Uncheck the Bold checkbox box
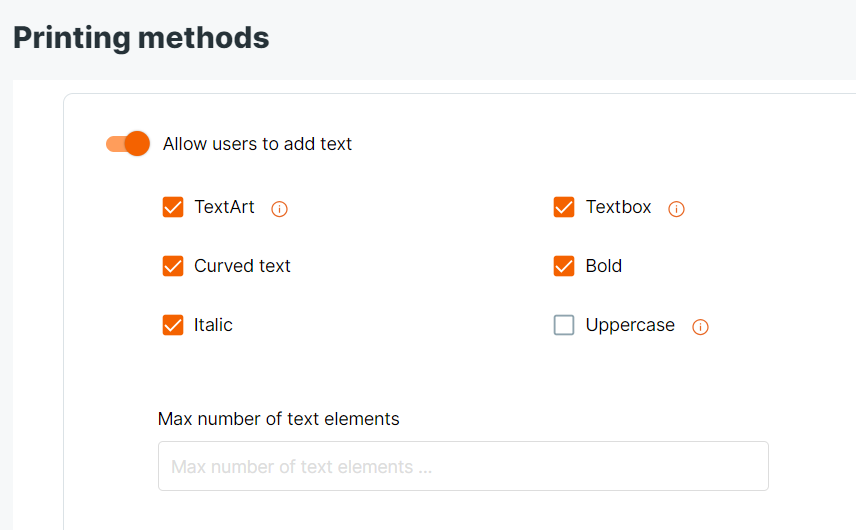This screenshot has width=856, height=530. click(564, 266)
